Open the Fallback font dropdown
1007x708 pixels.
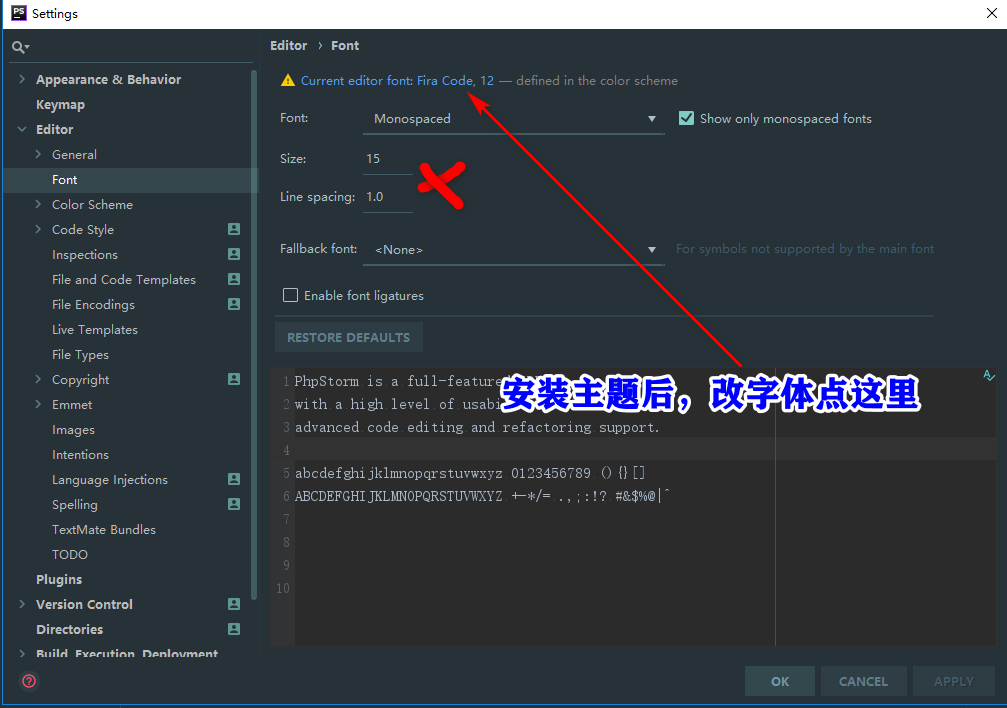coord(513,249)
